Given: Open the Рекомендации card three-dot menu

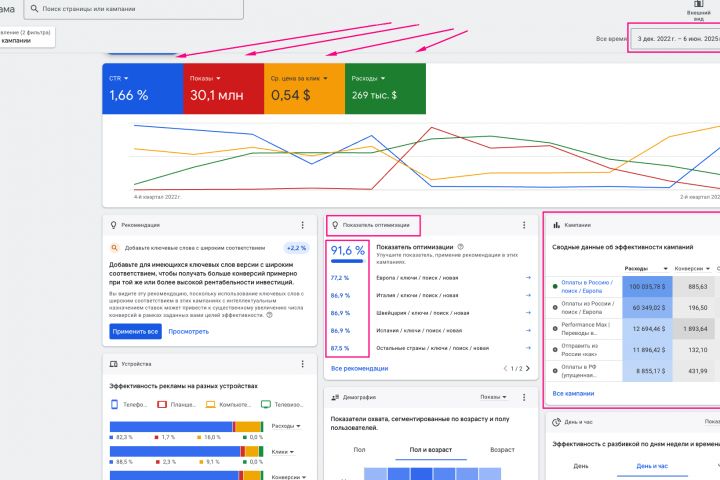Looking at the screenshot, I should (x=303, y=225).
